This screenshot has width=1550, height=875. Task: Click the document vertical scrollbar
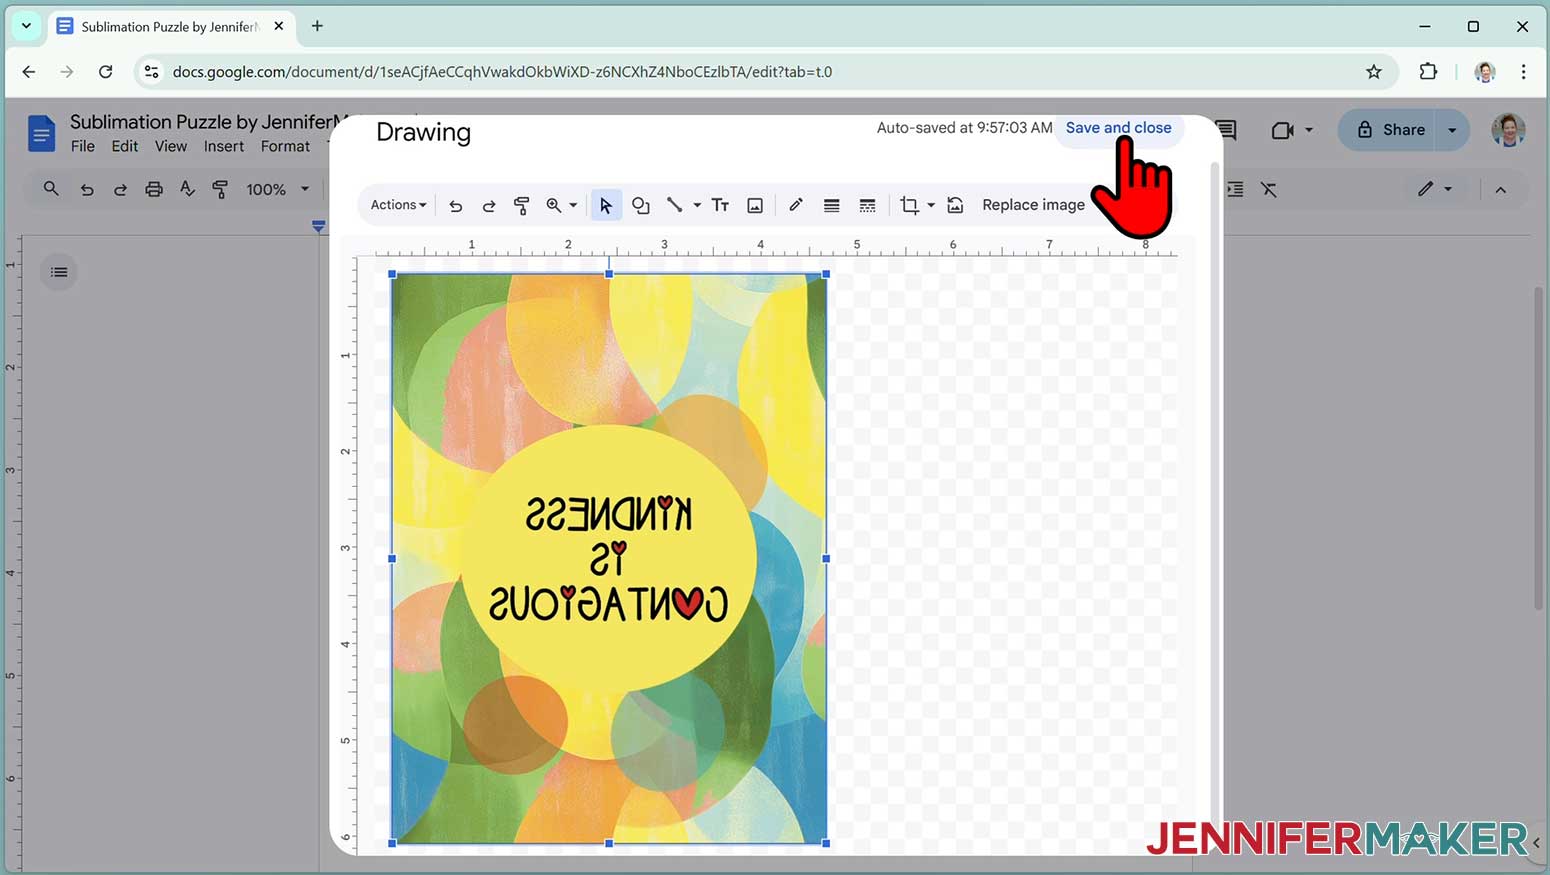point(1540,447)
